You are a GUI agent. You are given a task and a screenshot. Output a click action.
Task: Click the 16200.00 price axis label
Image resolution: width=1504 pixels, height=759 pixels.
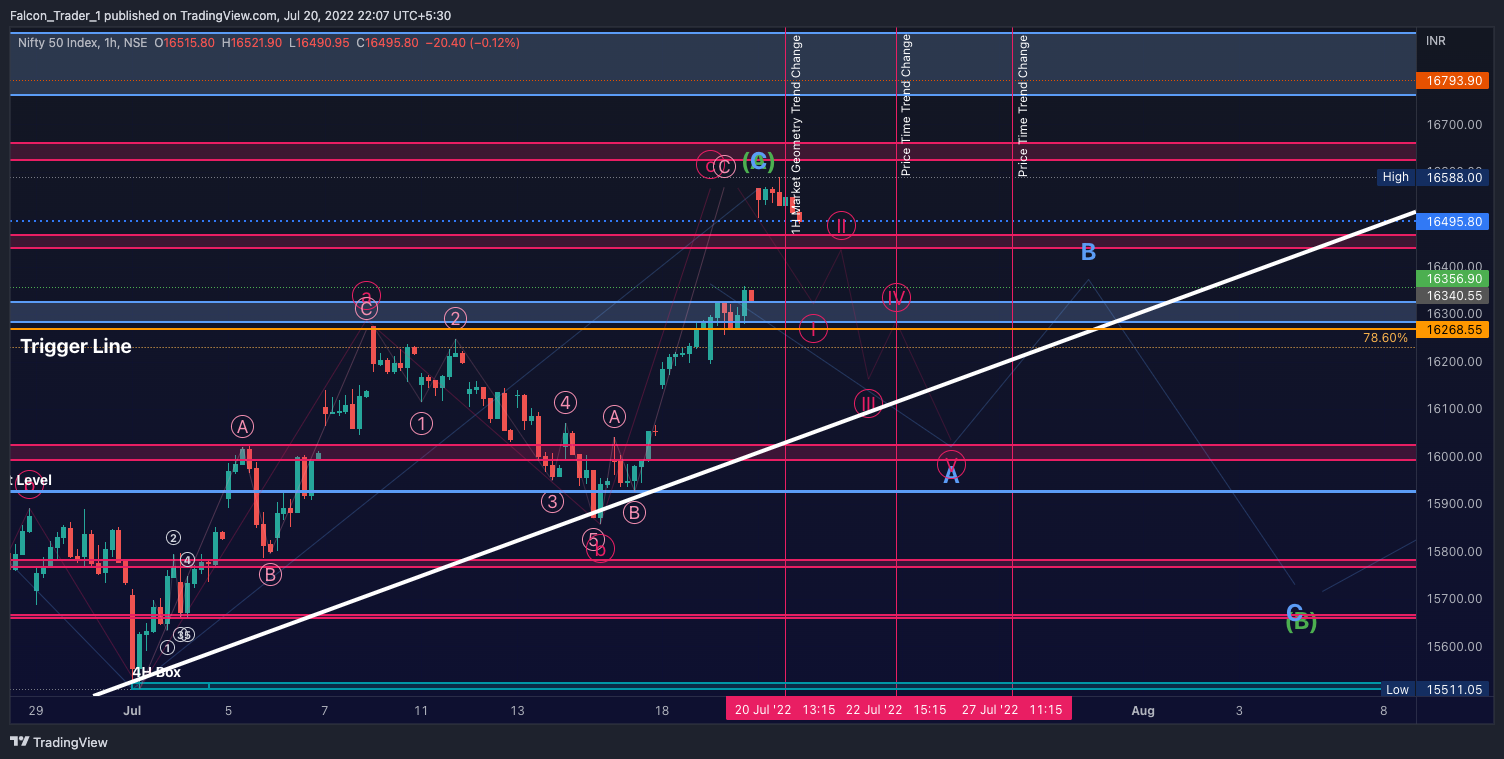pos(1453,361)
